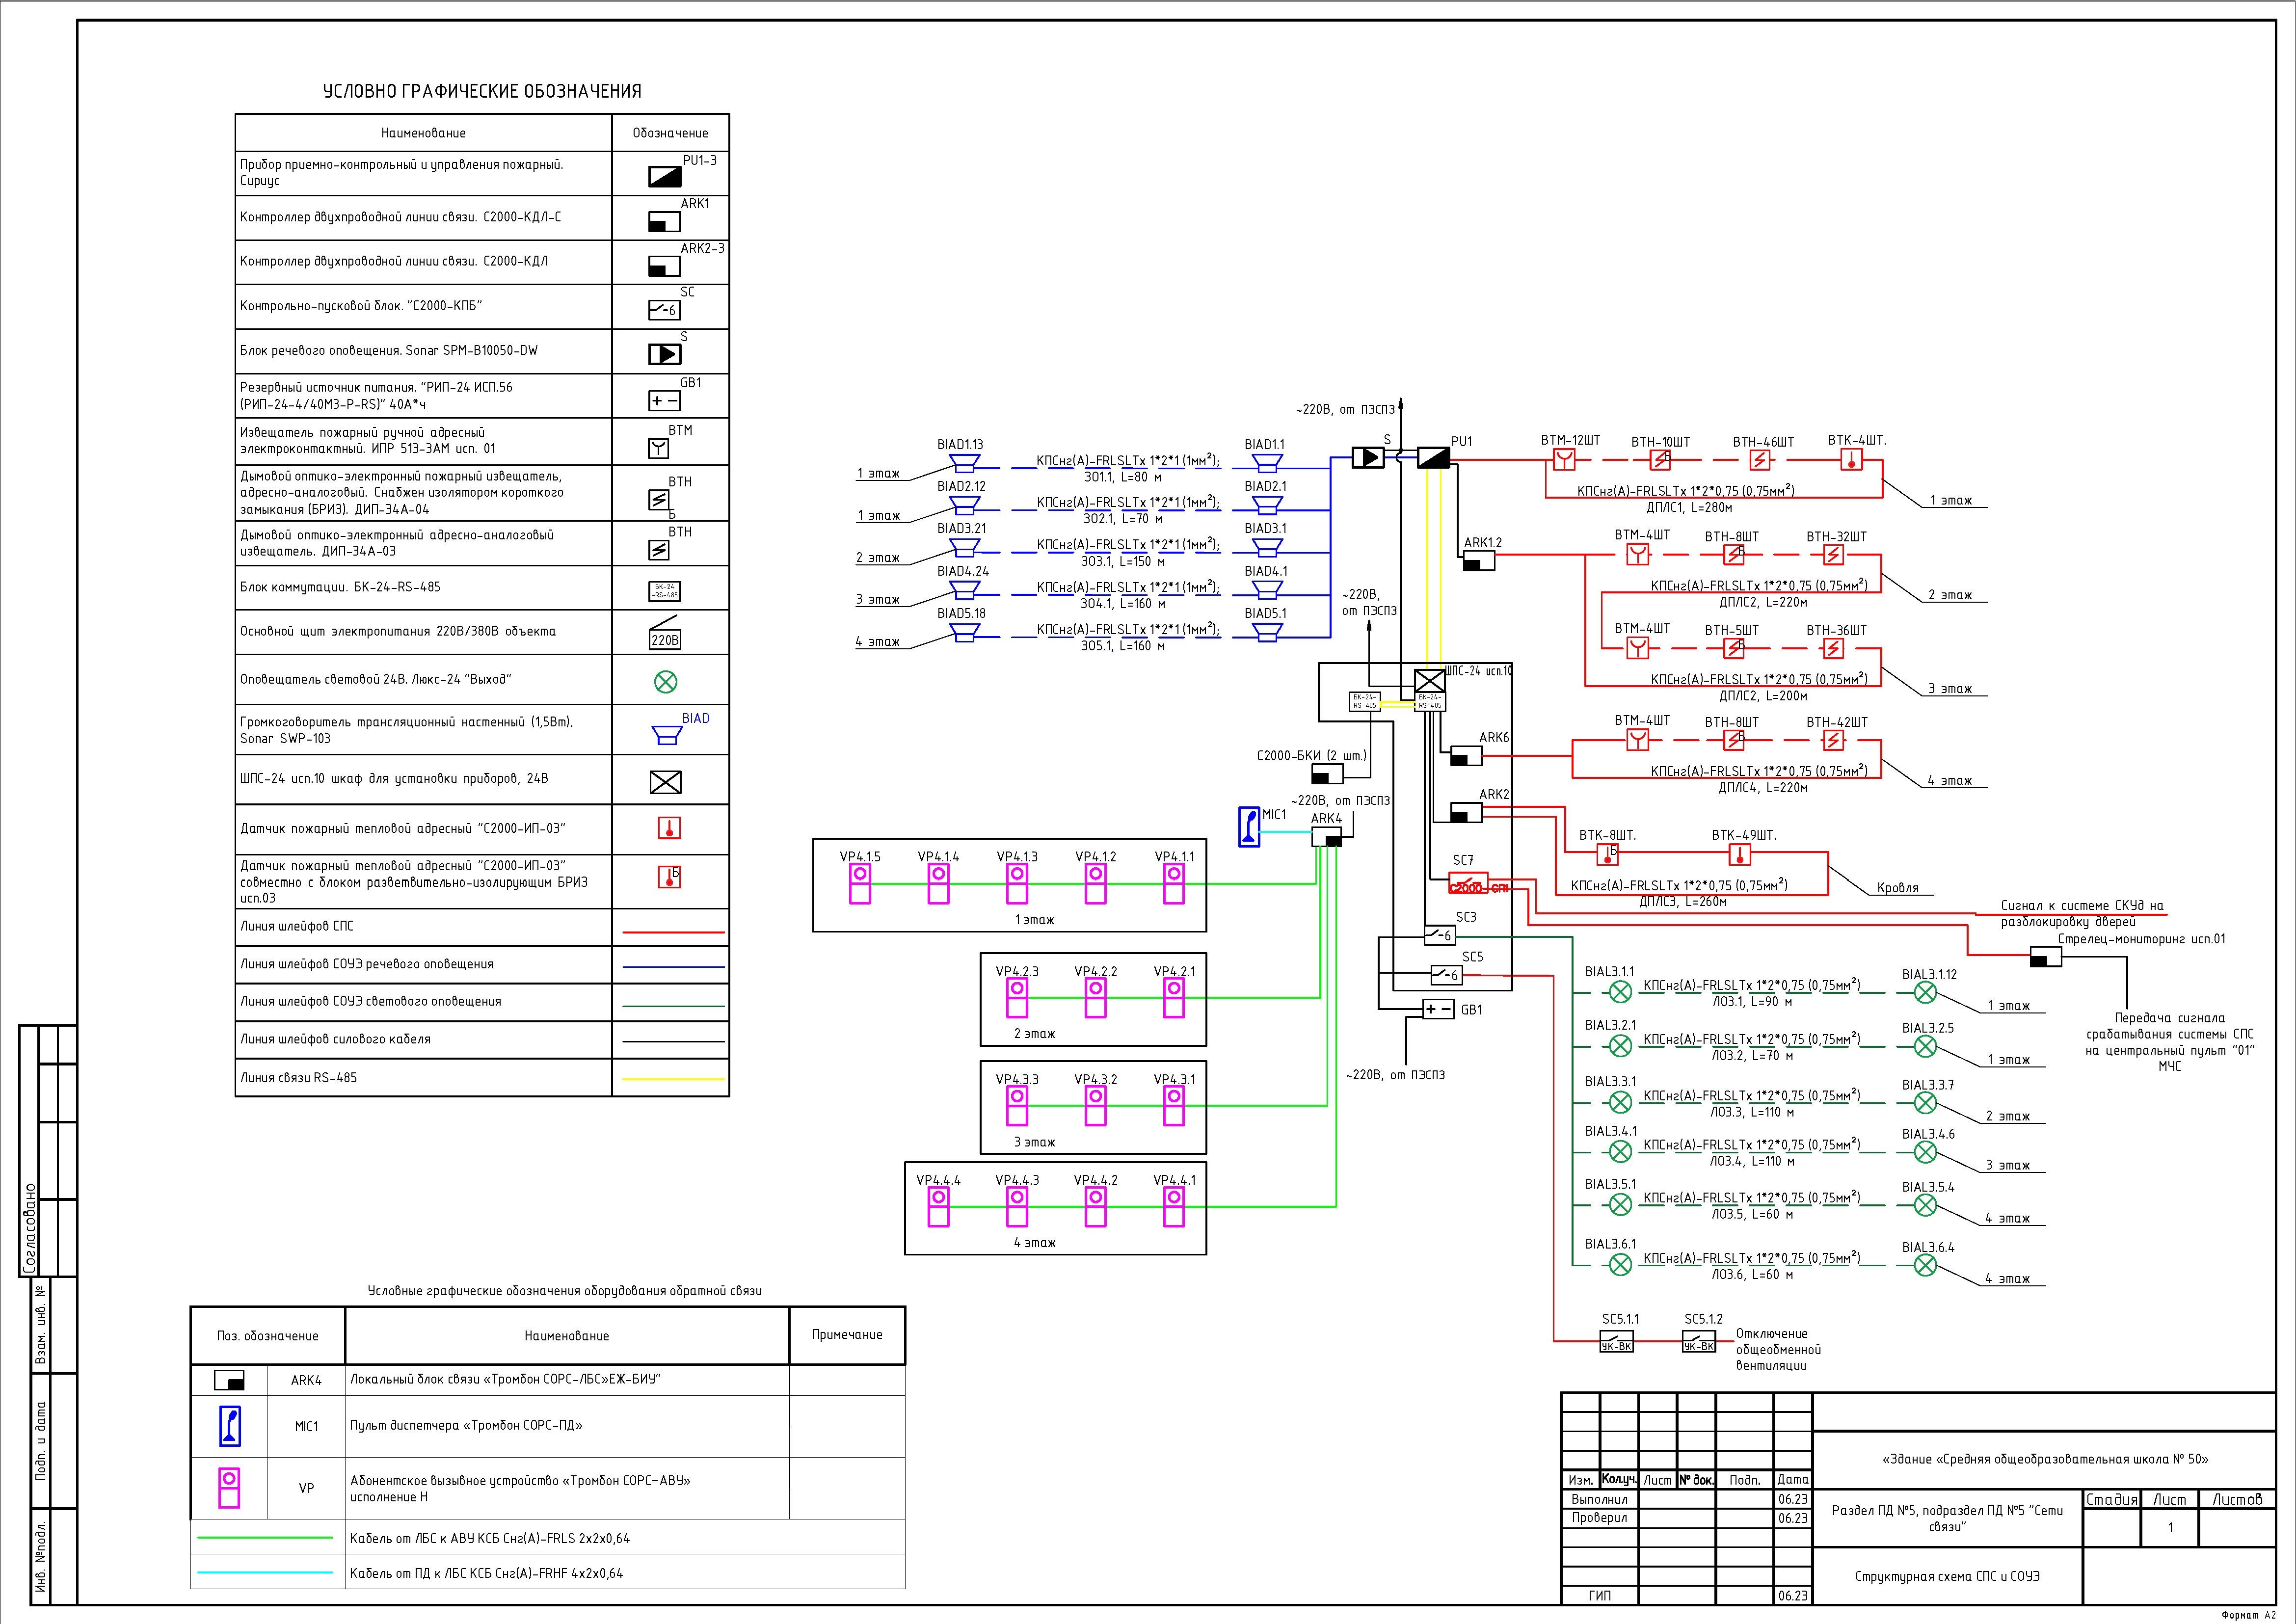2296x1624 pixels.
Task: Click the PU1-3 Сириус symbol in the legend
Action: 665,177
